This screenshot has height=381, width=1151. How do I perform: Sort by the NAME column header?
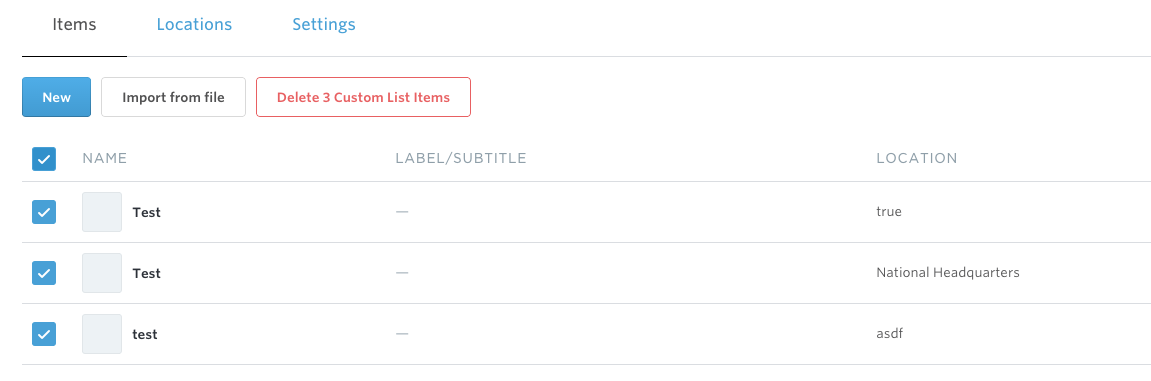[x=105, y=159]
